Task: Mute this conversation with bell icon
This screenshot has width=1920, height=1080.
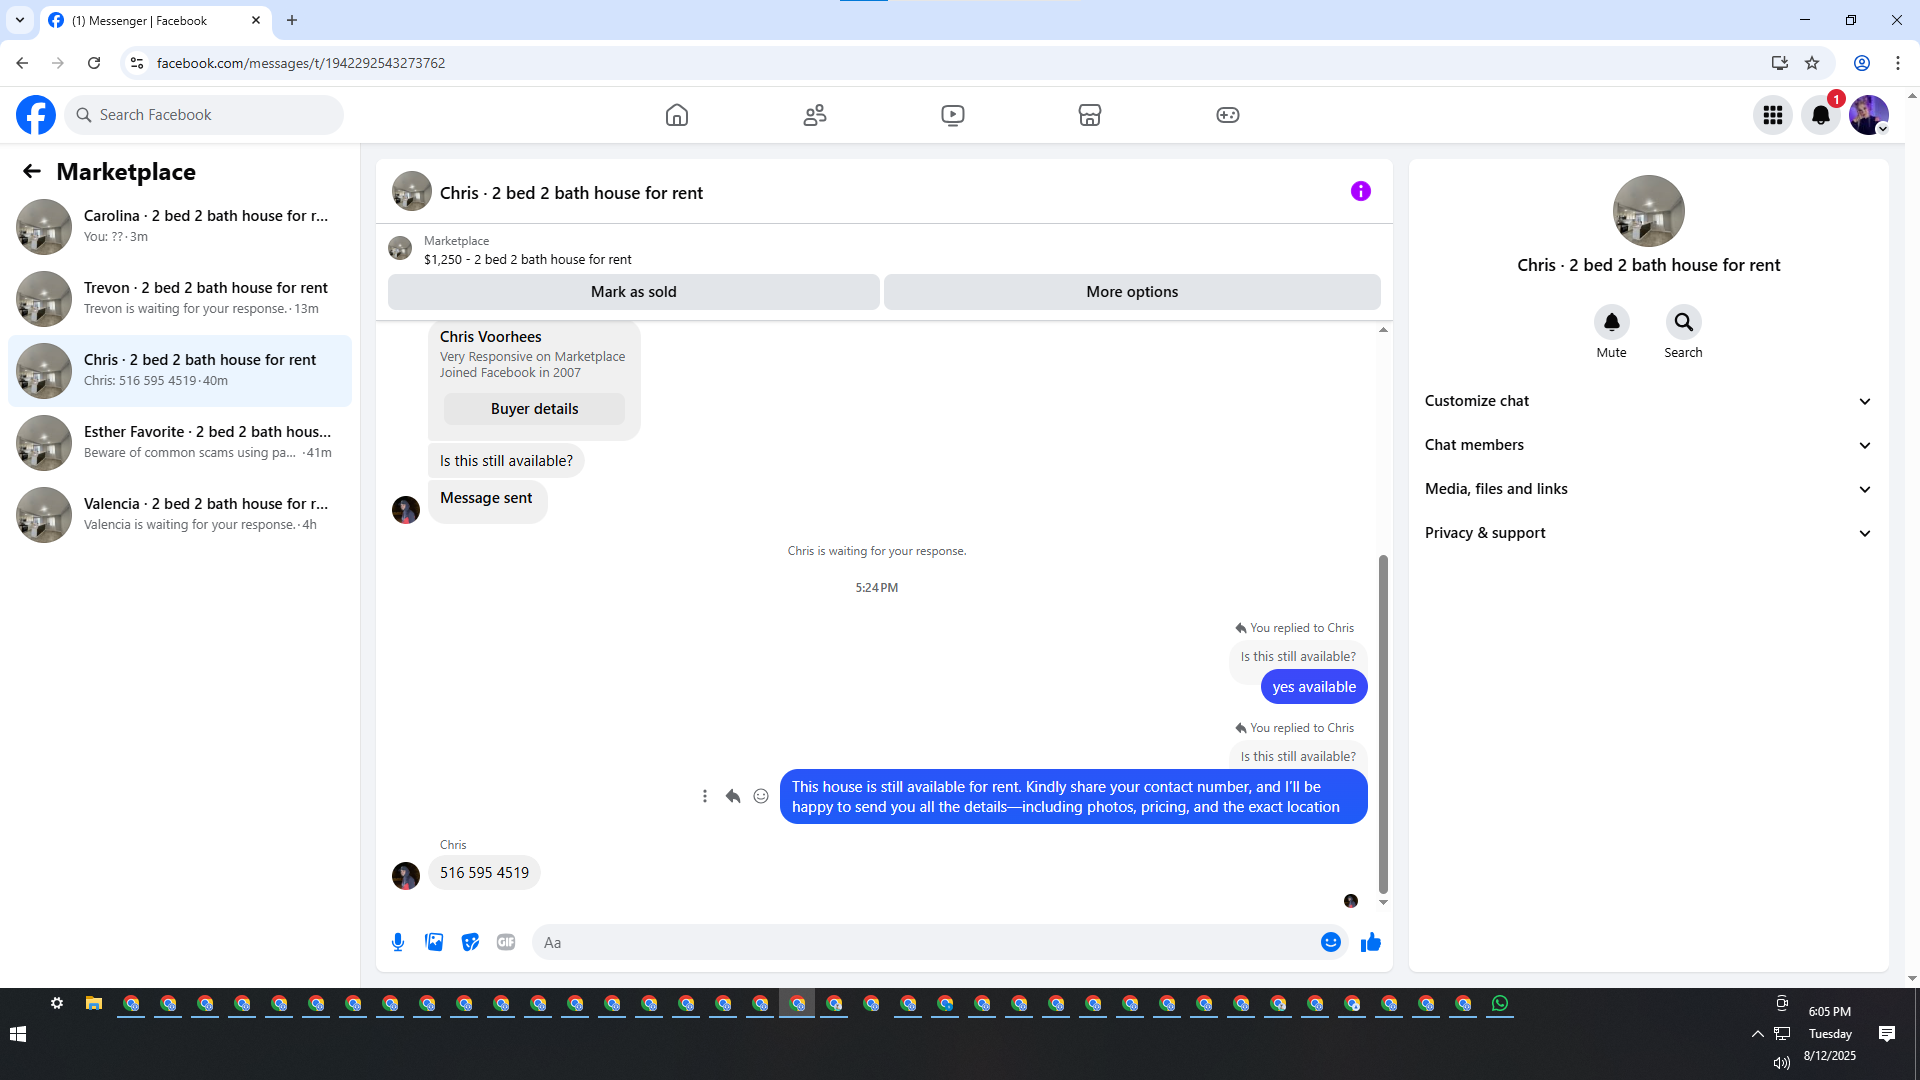Action: (x=1611, y=322)
